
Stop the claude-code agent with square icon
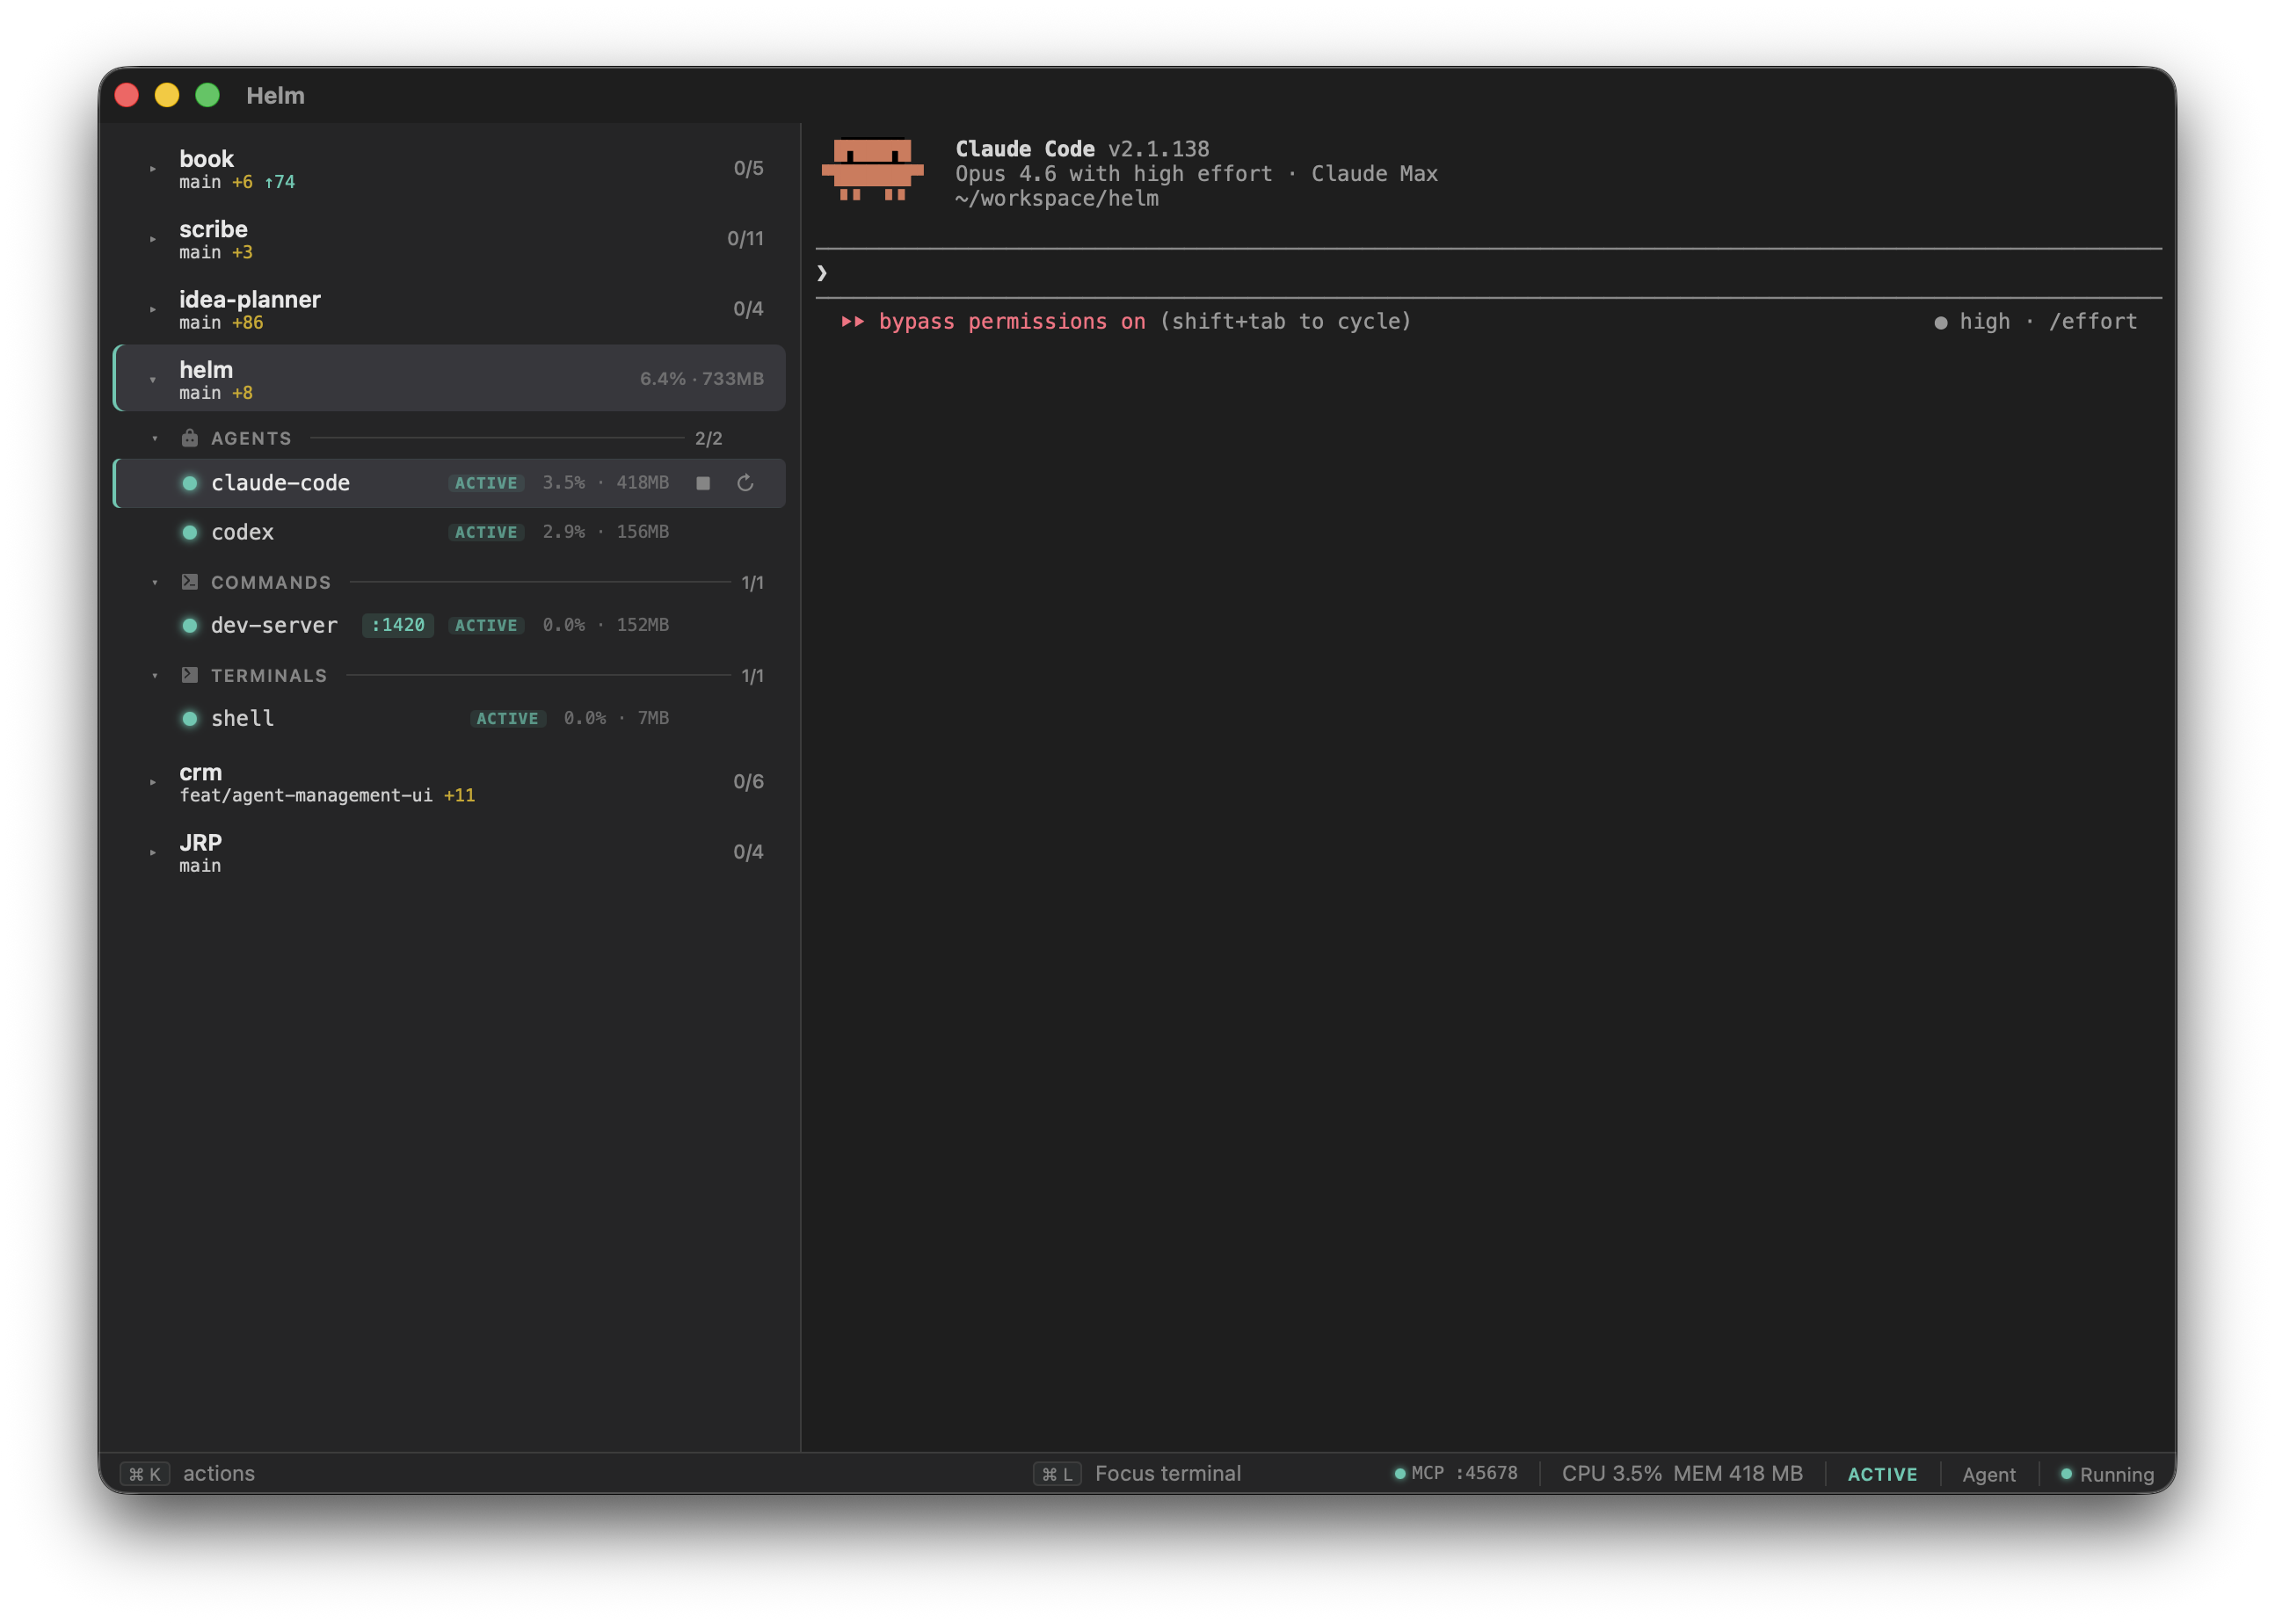(703, 483)
